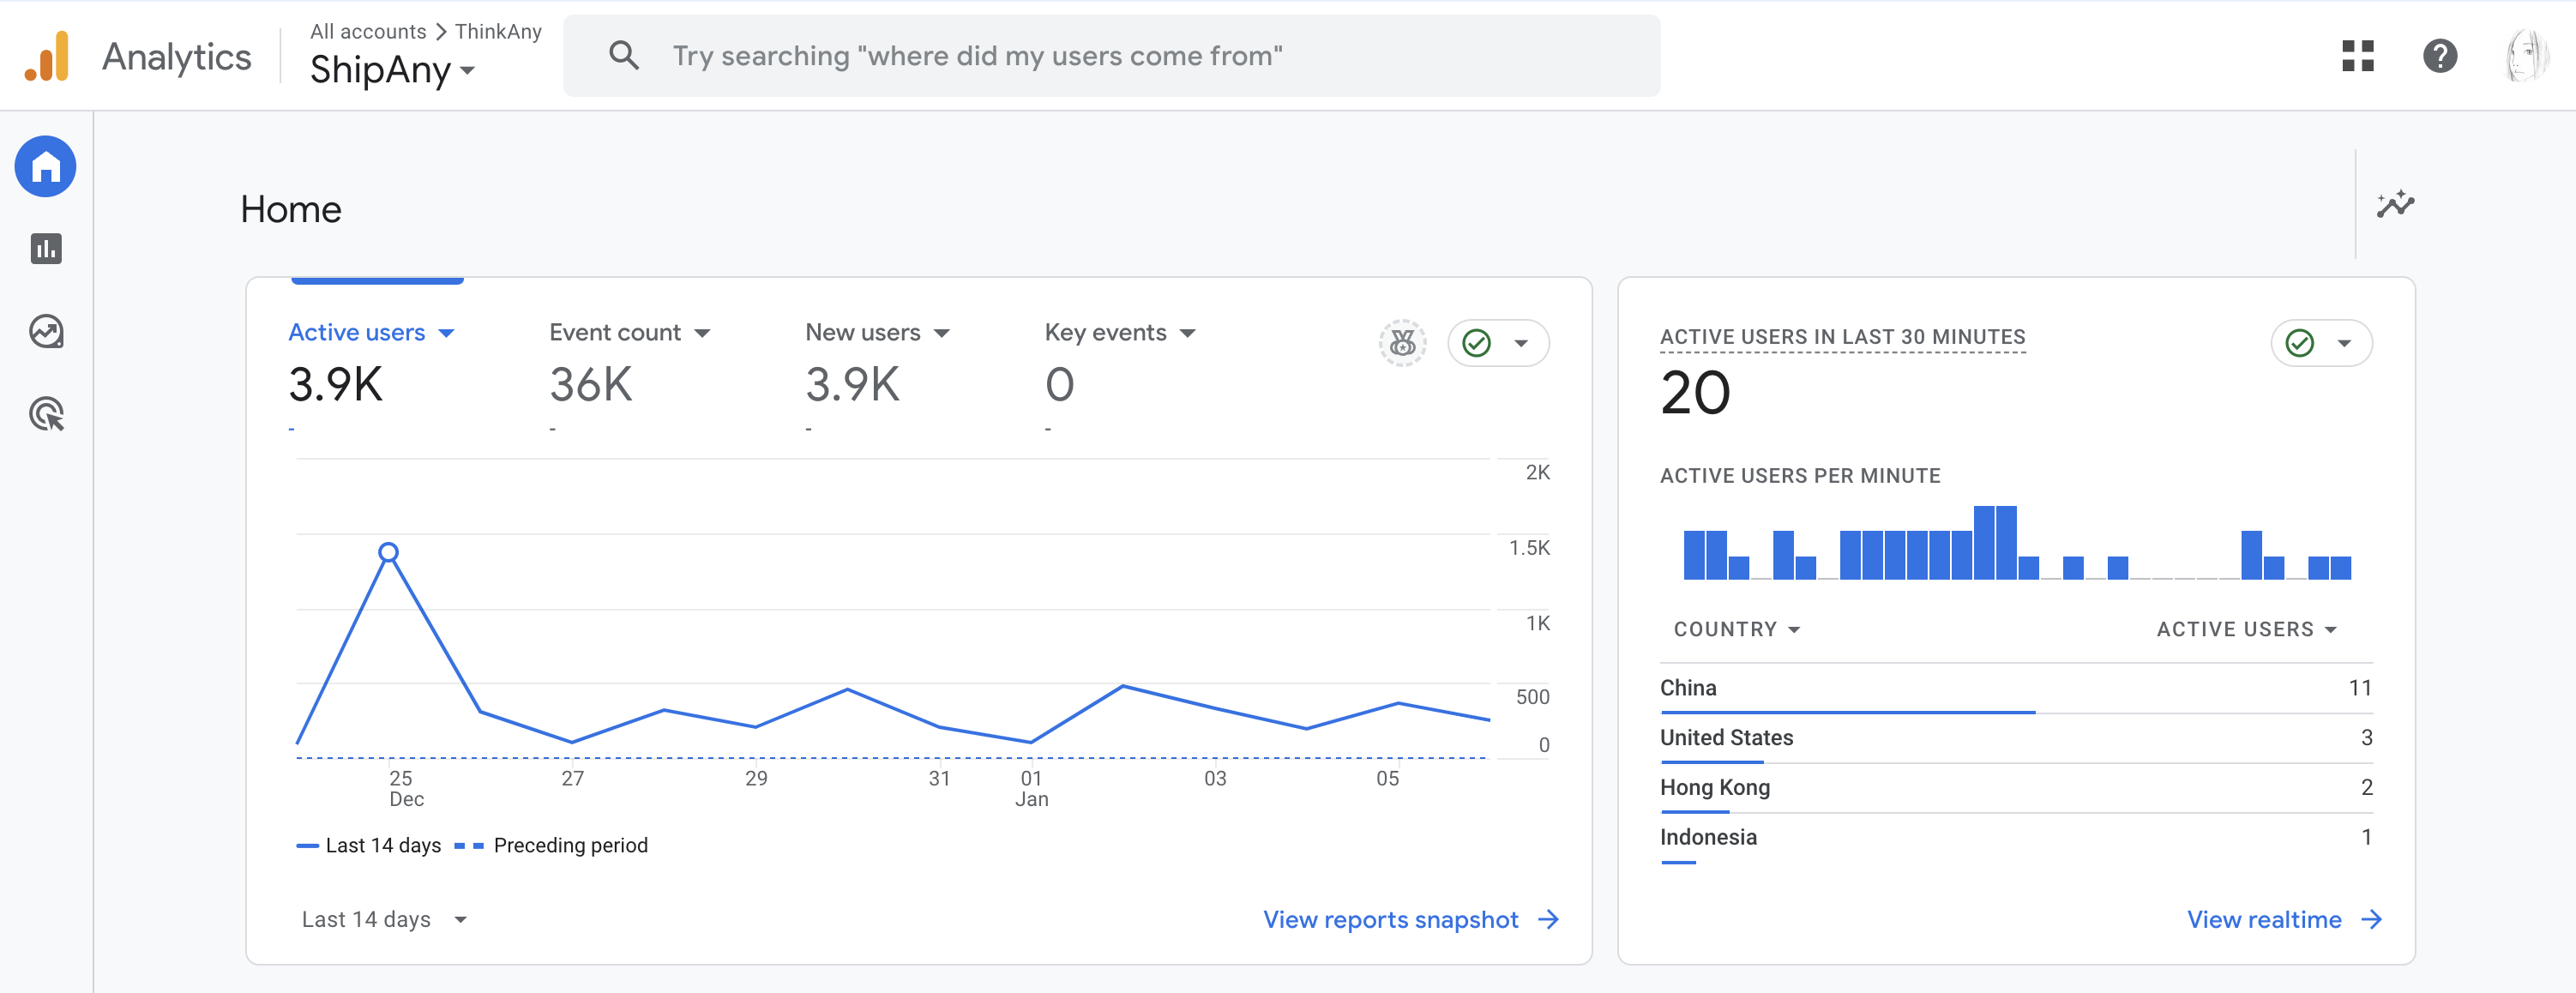Open data quality dropdown on users card
2576x993 pixels.
(1498, 343)
